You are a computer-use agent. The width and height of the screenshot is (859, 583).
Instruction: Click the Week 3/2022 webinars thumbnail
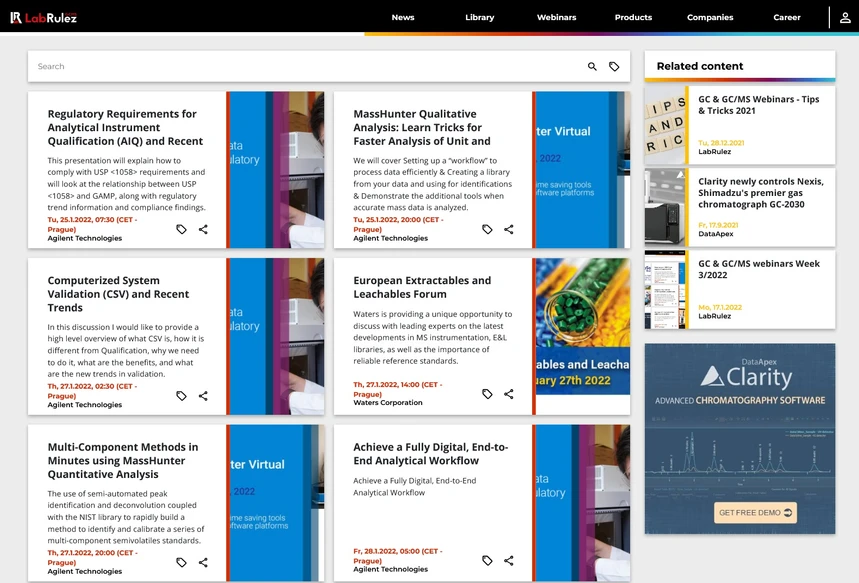(x=665, y=290)
